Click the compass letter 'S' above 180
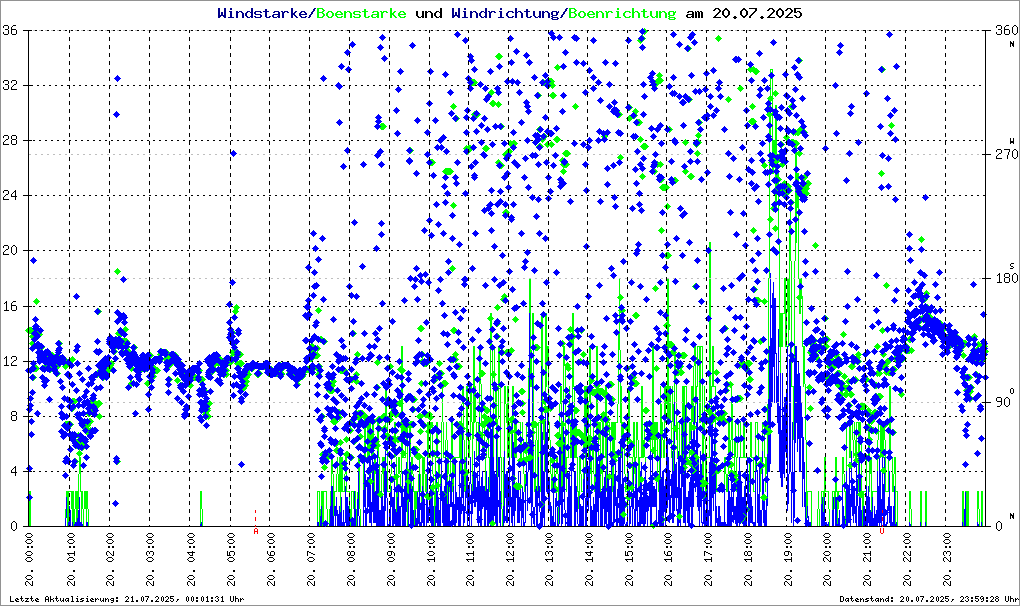Image resolution: width=1020 pixels, height=606 pixels. tap(1012, 265)
